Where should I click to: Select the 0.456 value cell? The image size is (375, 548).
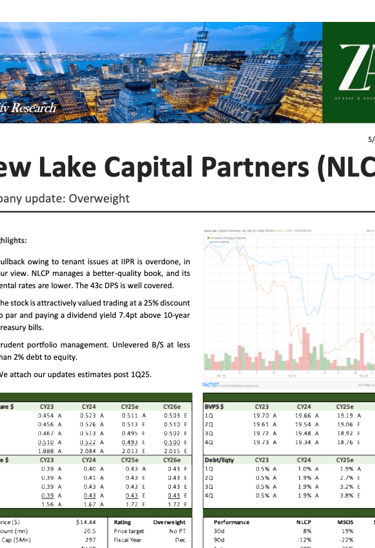46,424
